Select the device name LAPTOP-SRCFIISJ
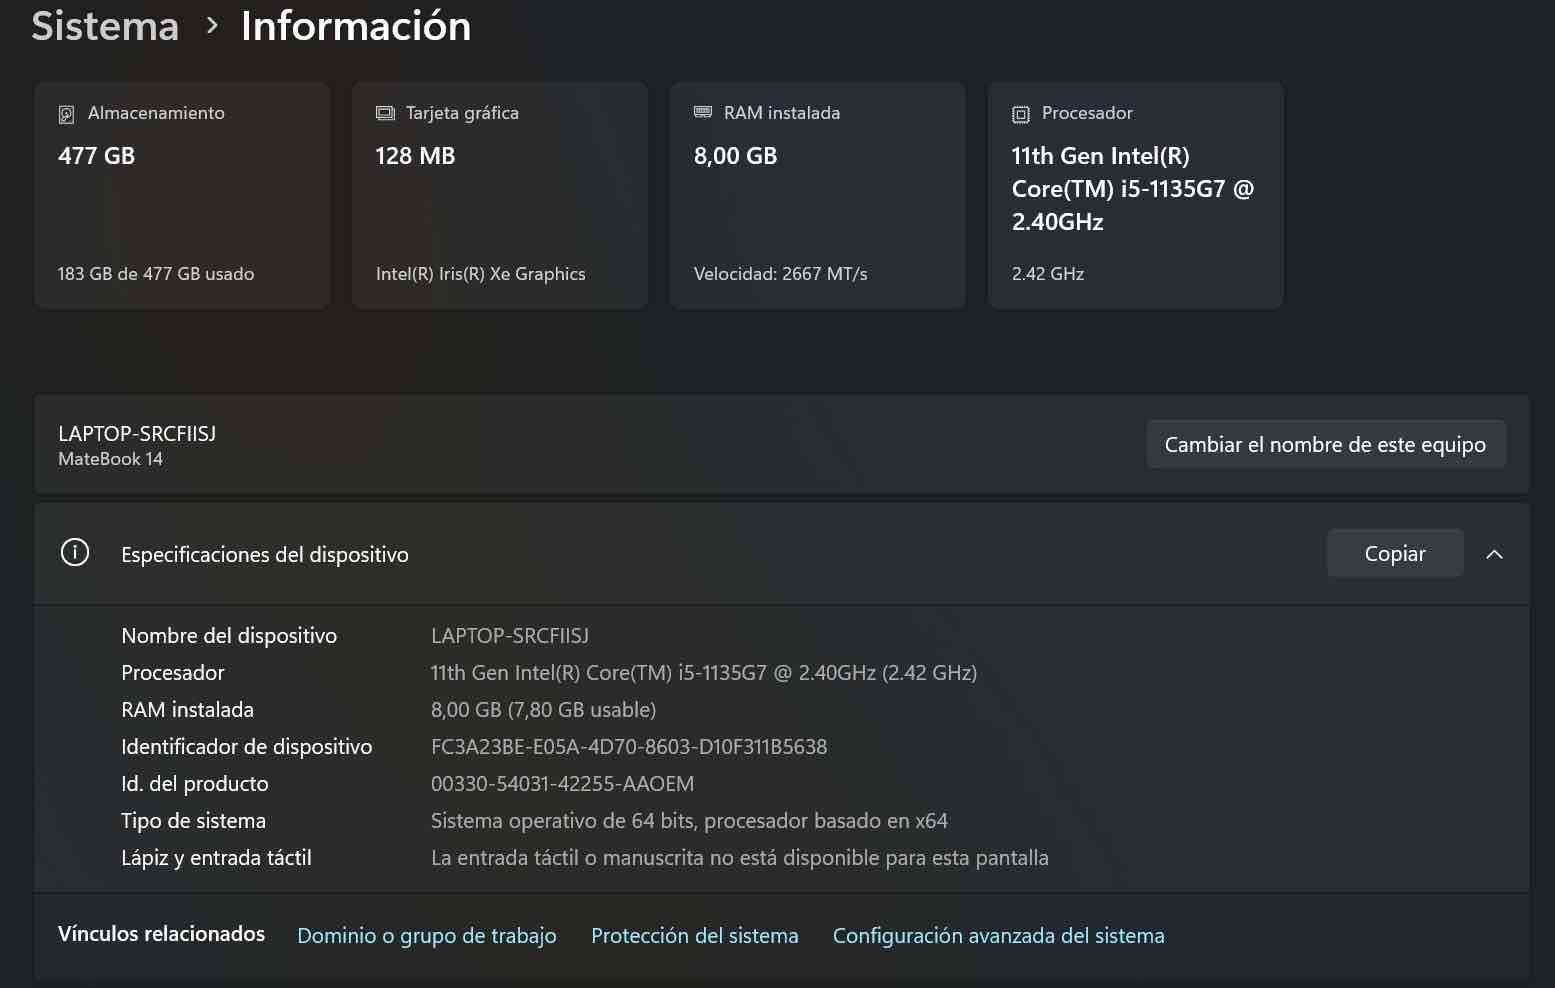 (x=509, y=635)
